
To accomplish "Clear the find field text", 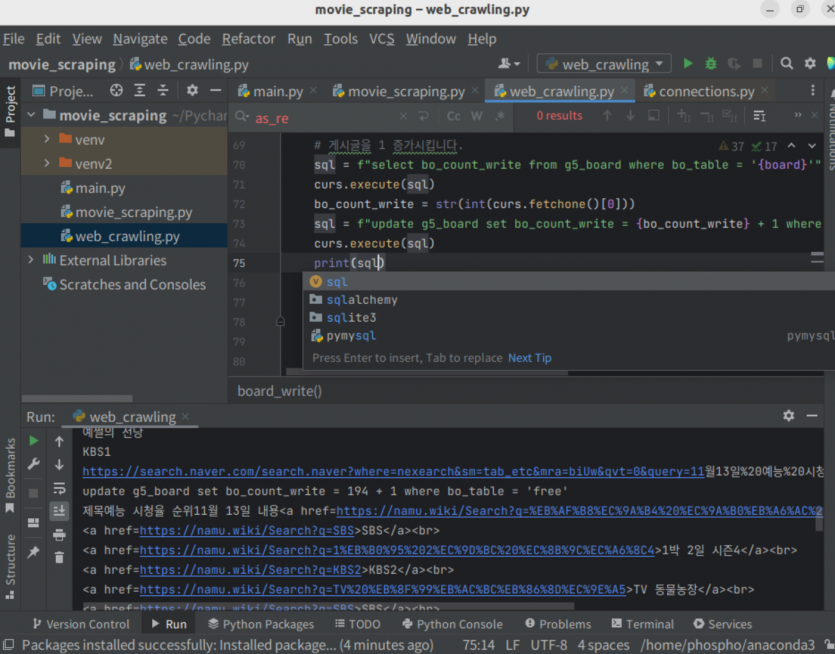I will (x=403, y=116).
